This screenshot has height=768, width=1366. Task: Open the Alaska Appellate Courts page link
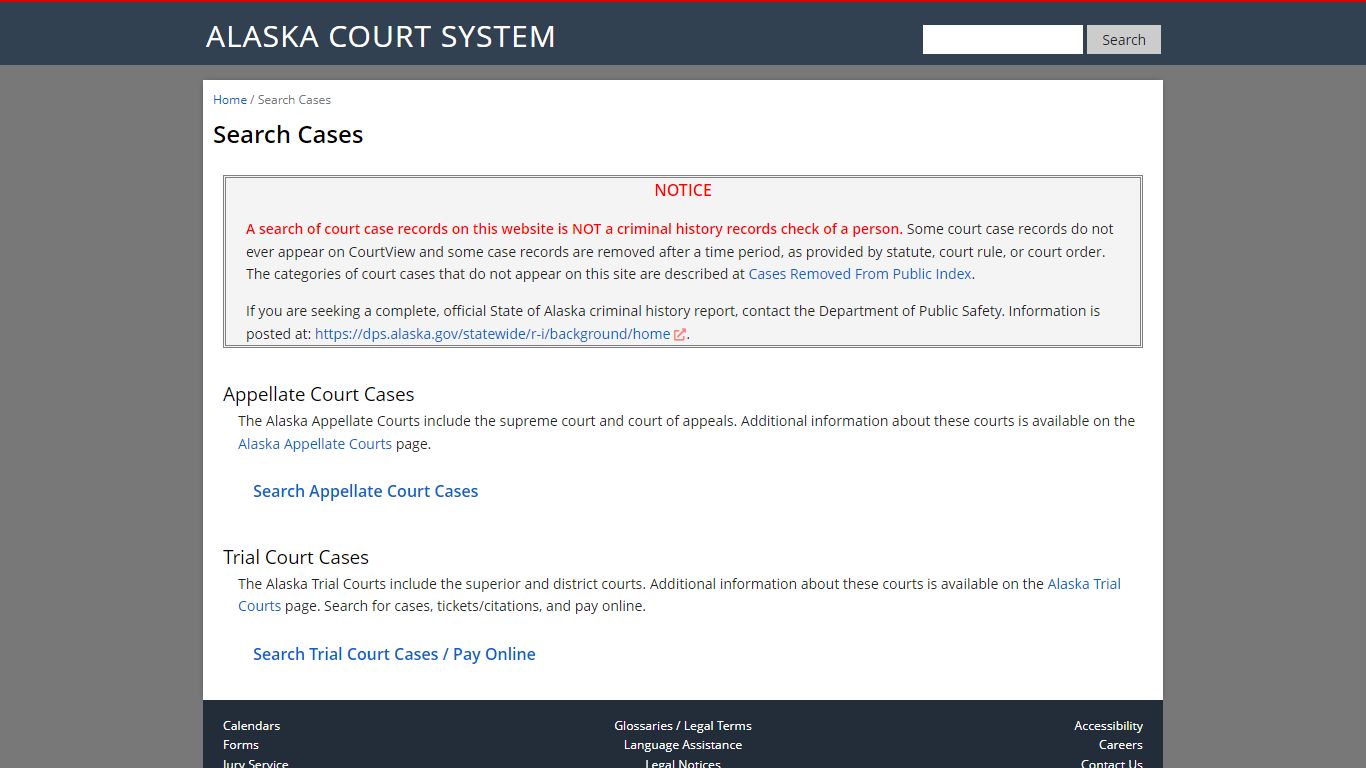click(x=315, y=444)
